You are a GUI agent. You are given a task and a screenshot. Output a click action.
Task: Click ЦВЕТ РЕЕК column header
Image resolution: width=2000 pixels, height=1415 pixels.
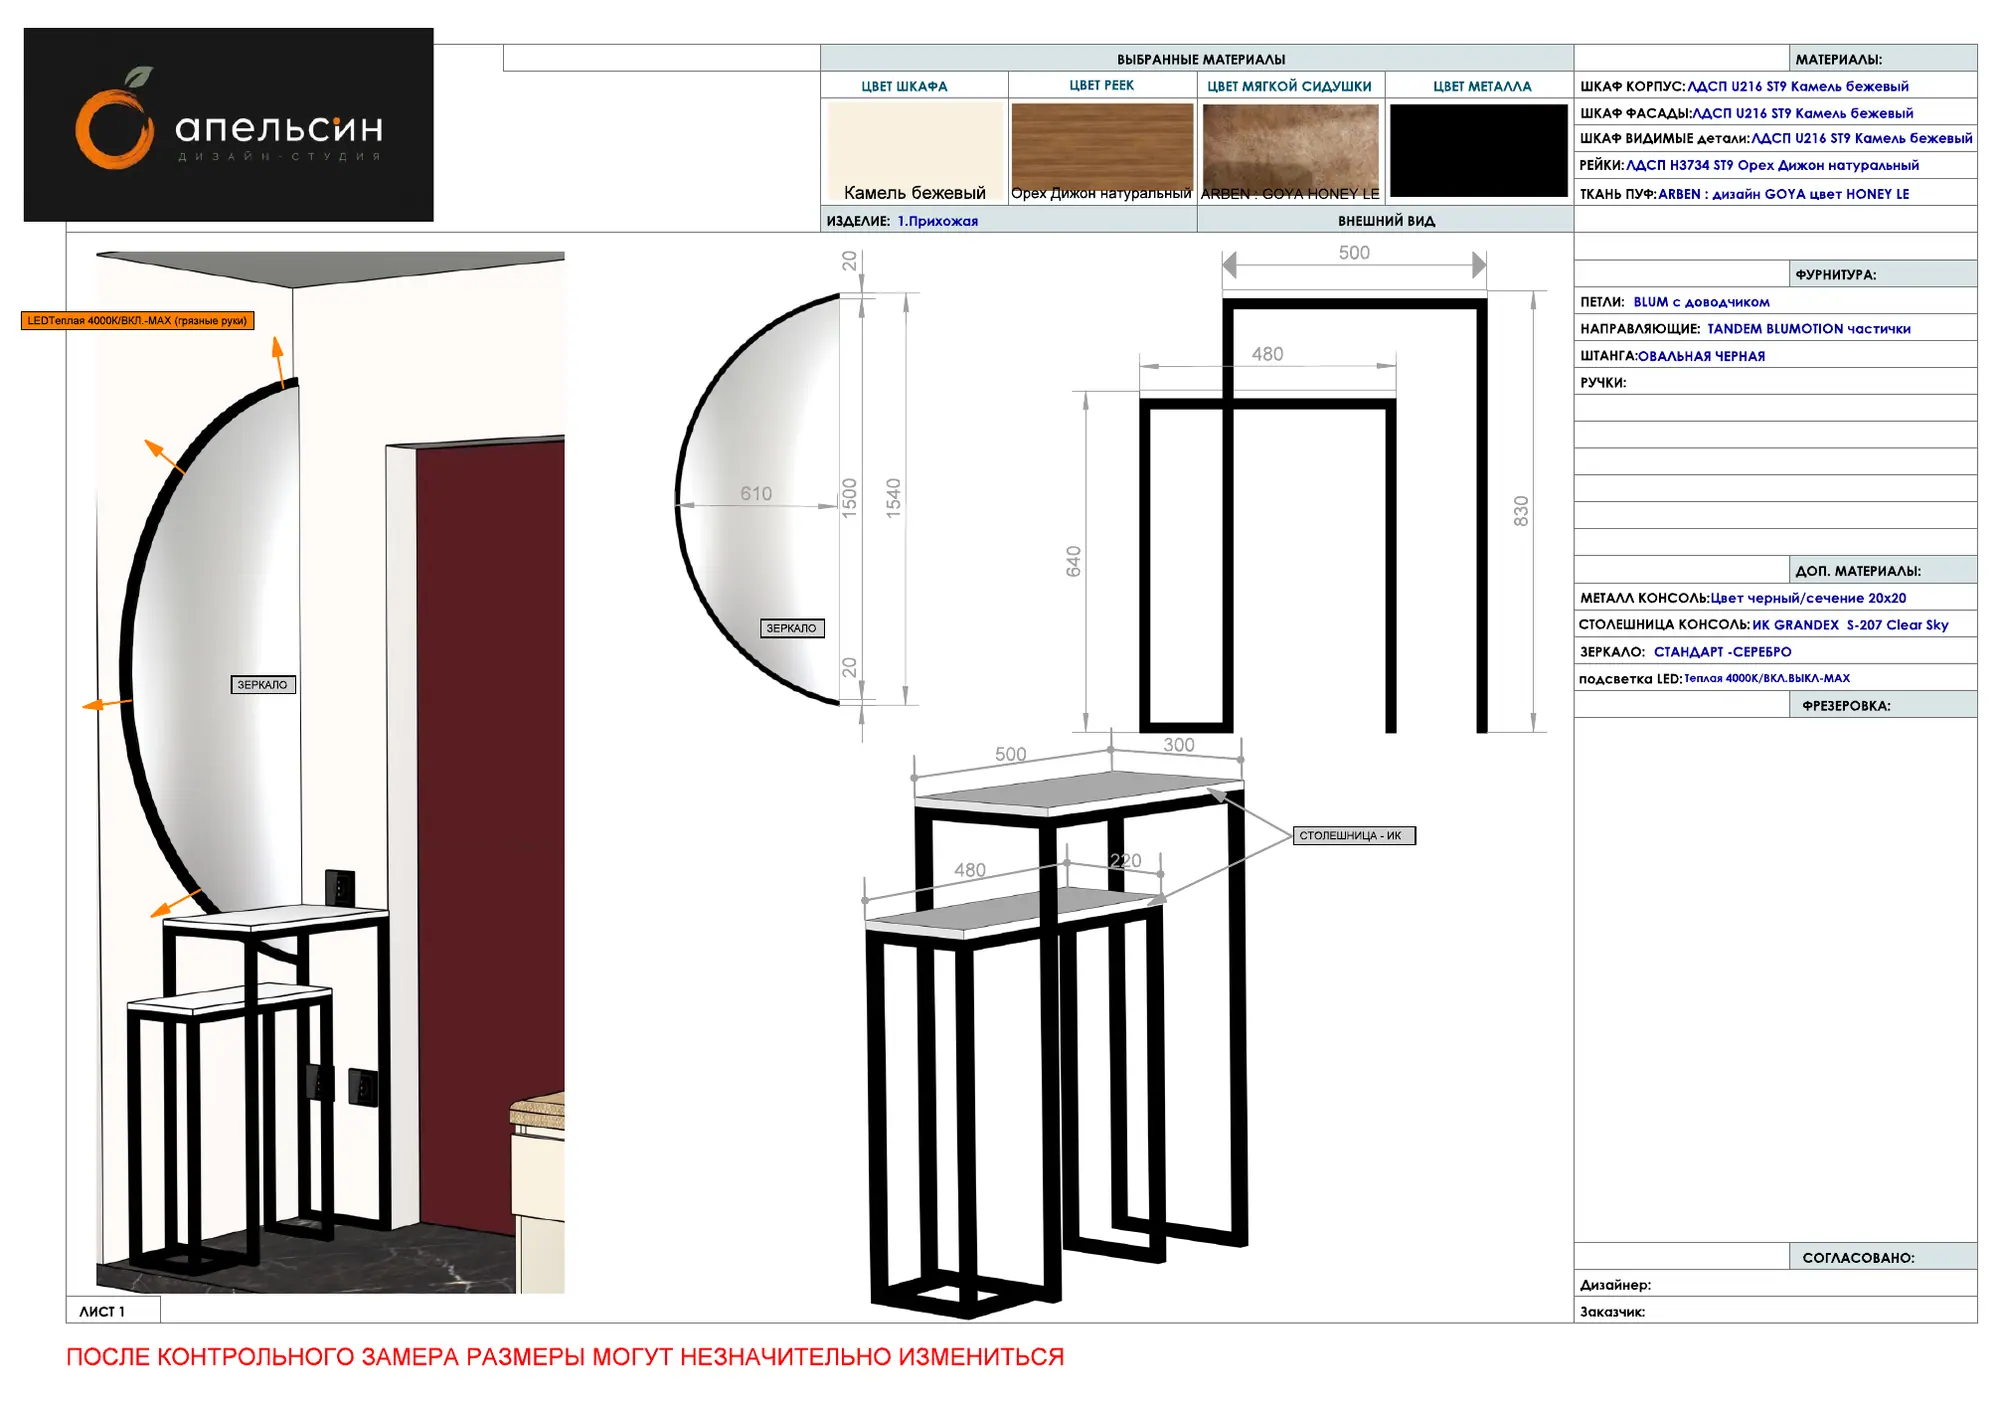click(x=1102, y=85)
